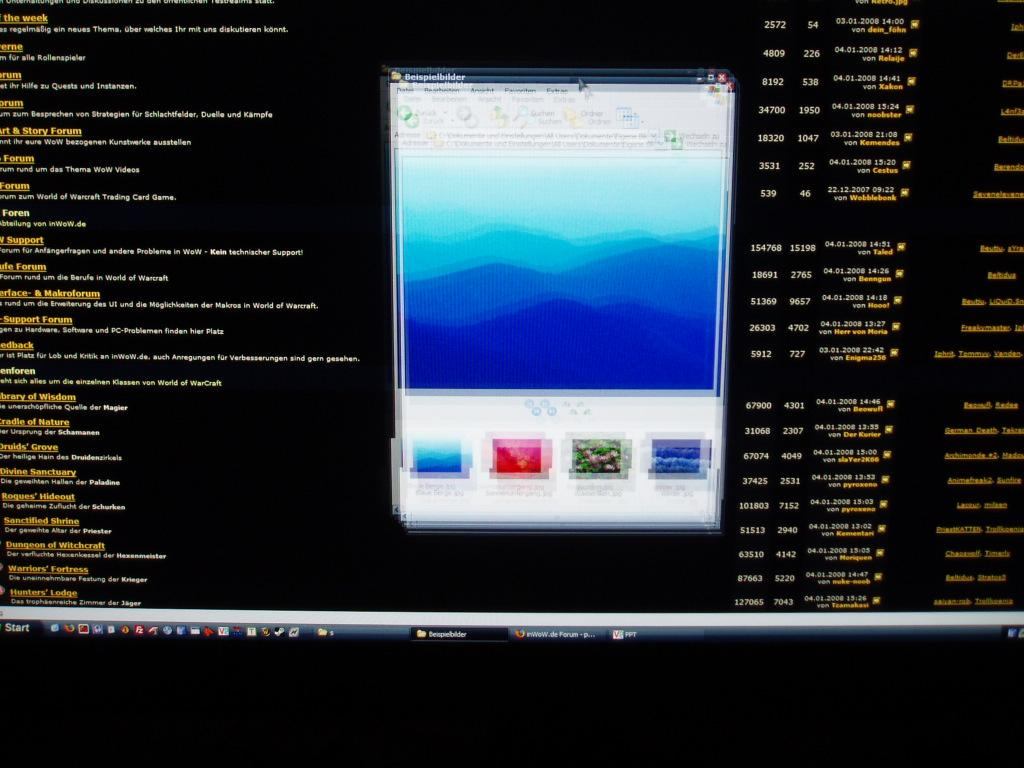Image resolution: width=1024 pixels, height=768 pixels.
Task: Open Suchen (search) in Beispielbilder toolbar
Action: 537,117
